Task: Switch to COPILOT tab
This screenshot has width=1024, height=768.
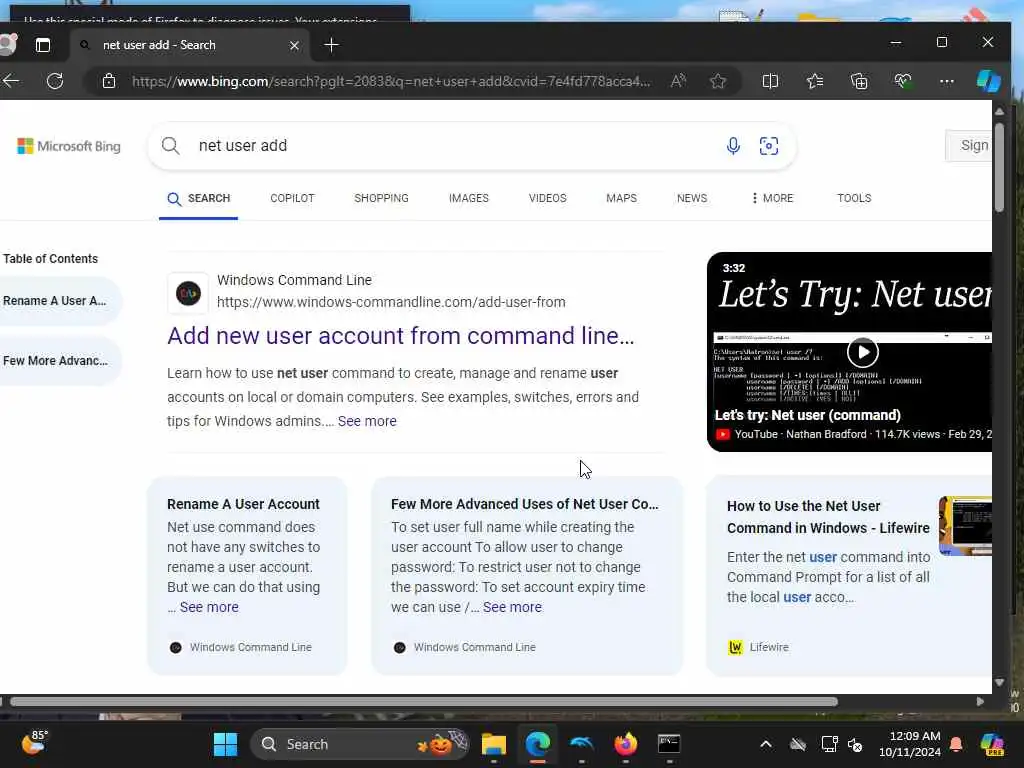Action: (292, 199)
